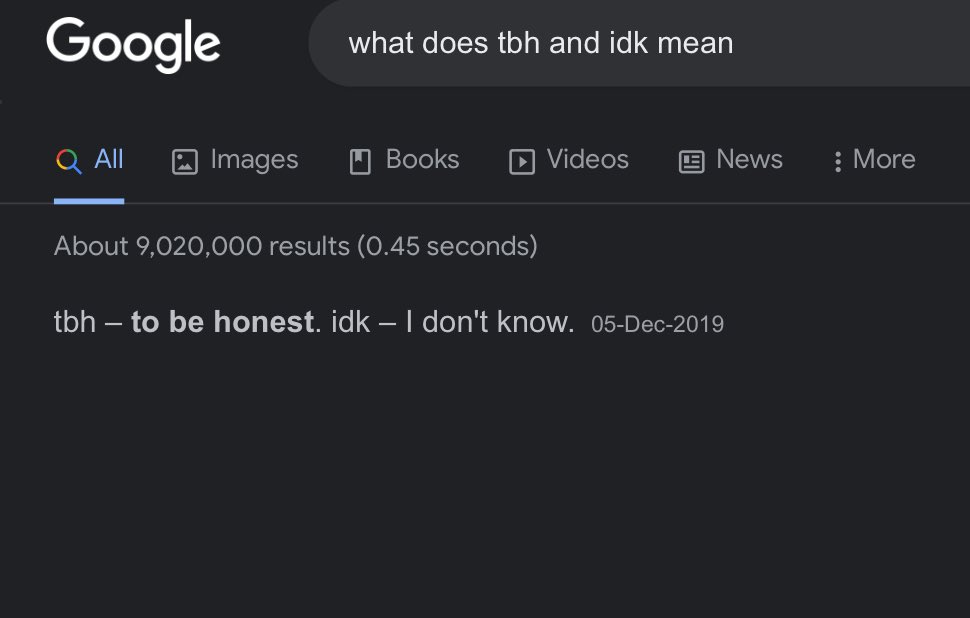Click 'tbh' at the snippet start
This screenshot has width=970, height=618.
(75, 322)
